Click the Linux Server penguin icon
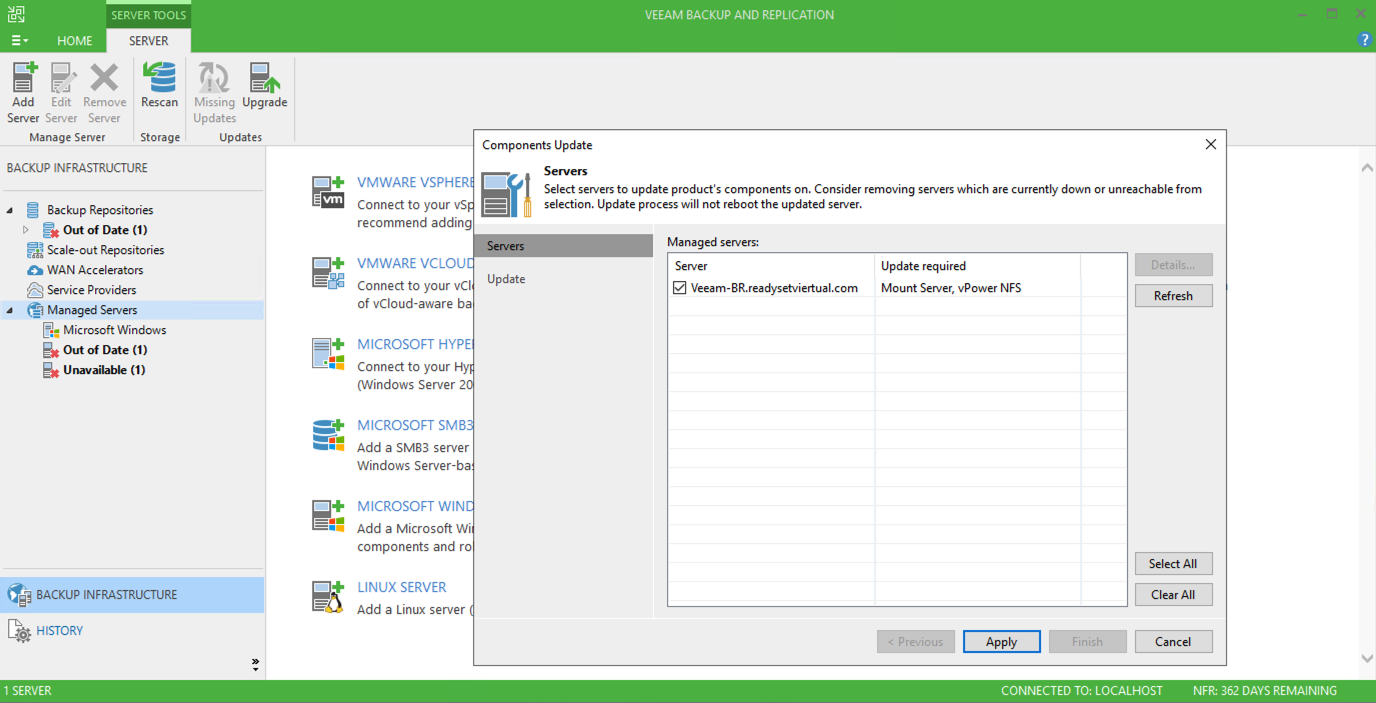The image size is (1376, 703). tap(328, 596)
